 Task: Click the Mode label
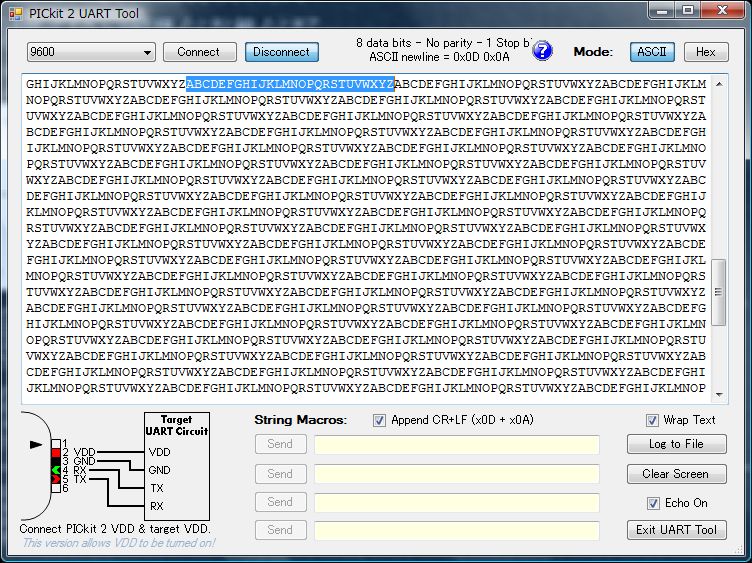593,52
